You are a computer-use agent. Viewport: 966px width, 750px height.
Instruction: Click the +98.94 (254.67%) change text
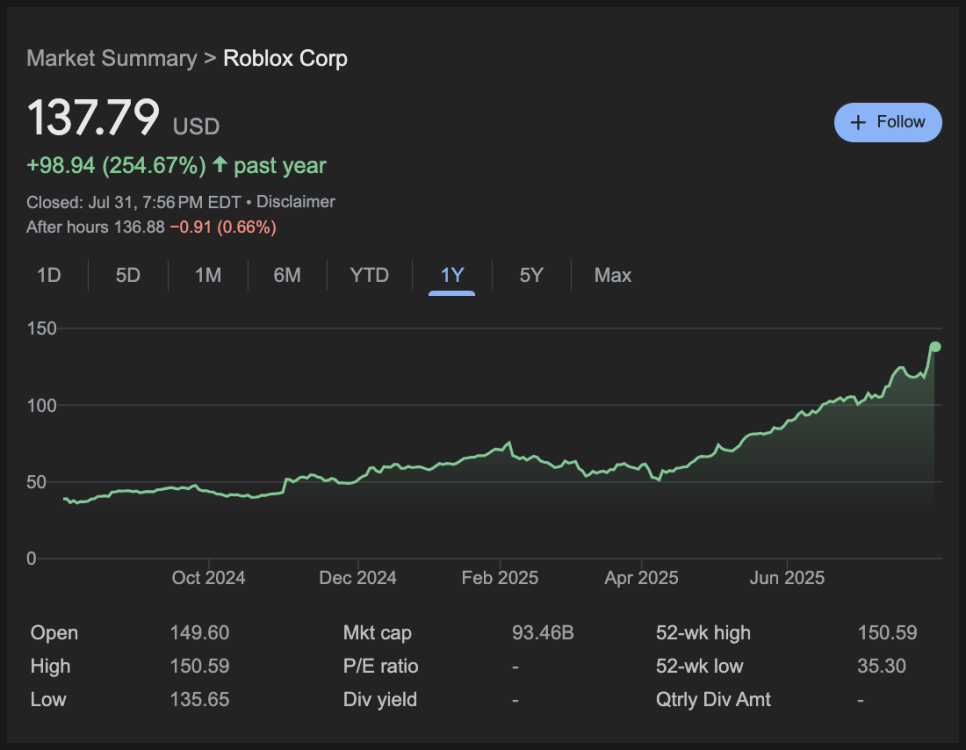pos(116,165)
